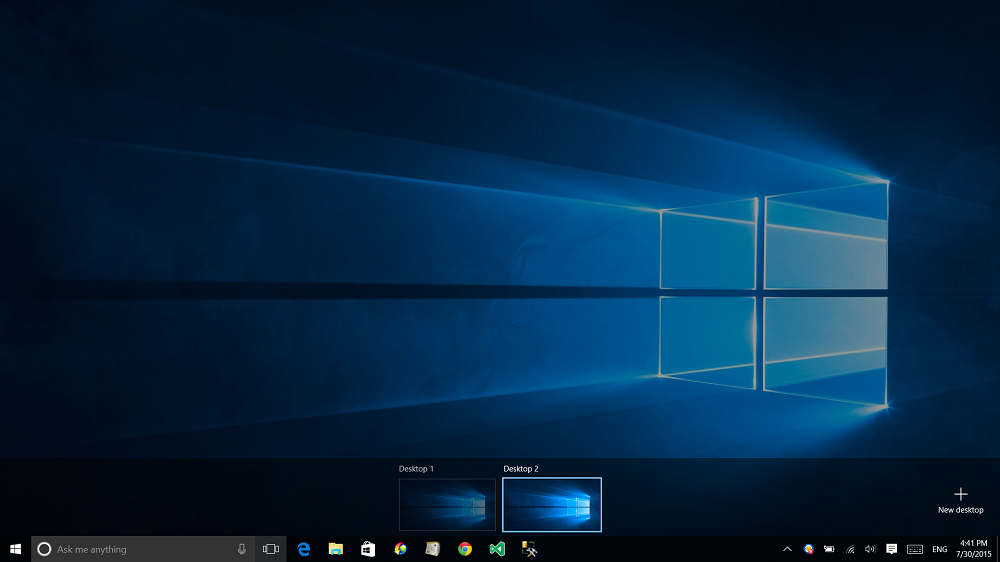Open File Explorer from taskbar

(x=336, y=549)
